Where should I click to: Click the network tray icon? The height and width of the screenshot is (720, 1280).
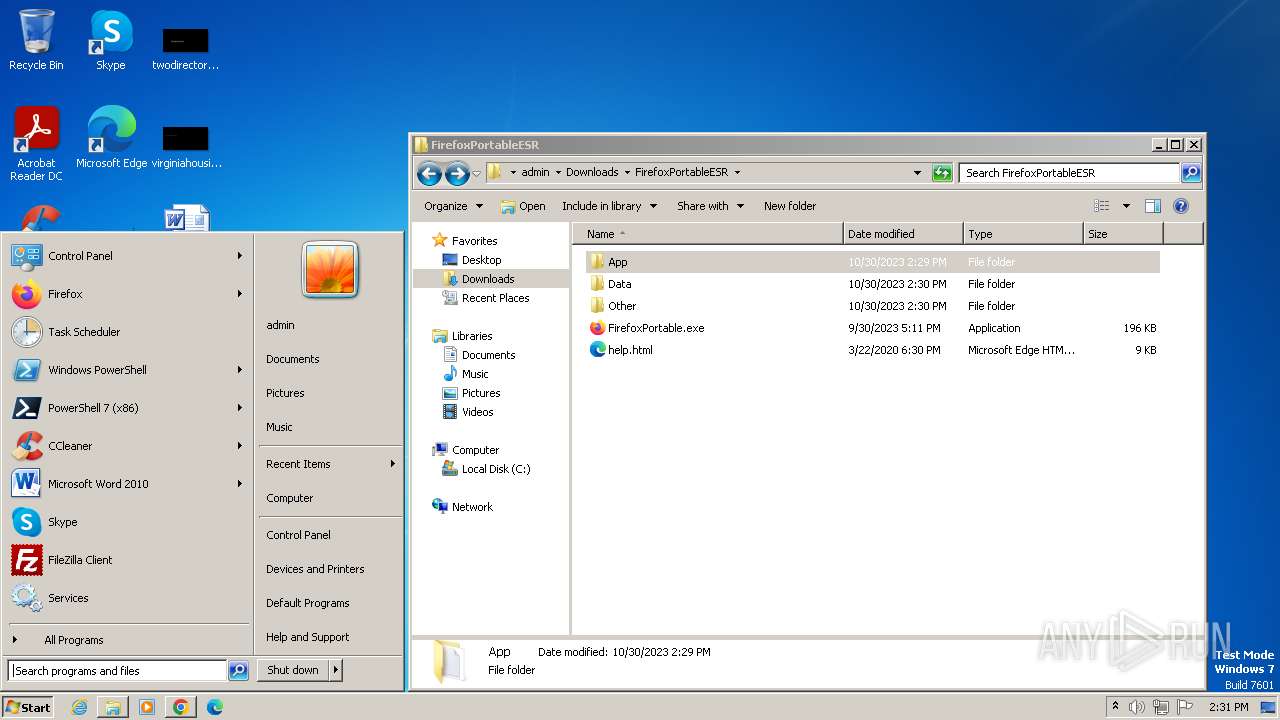(x=1161, y=707)
